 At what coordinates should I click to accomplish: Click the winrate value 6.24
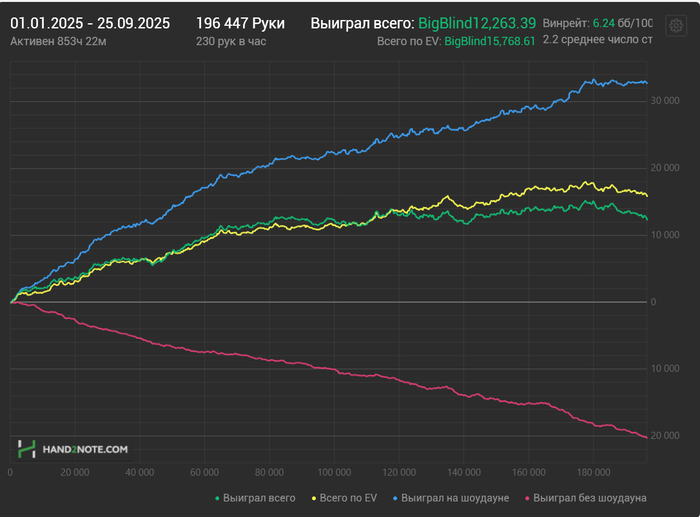[604, 23]
